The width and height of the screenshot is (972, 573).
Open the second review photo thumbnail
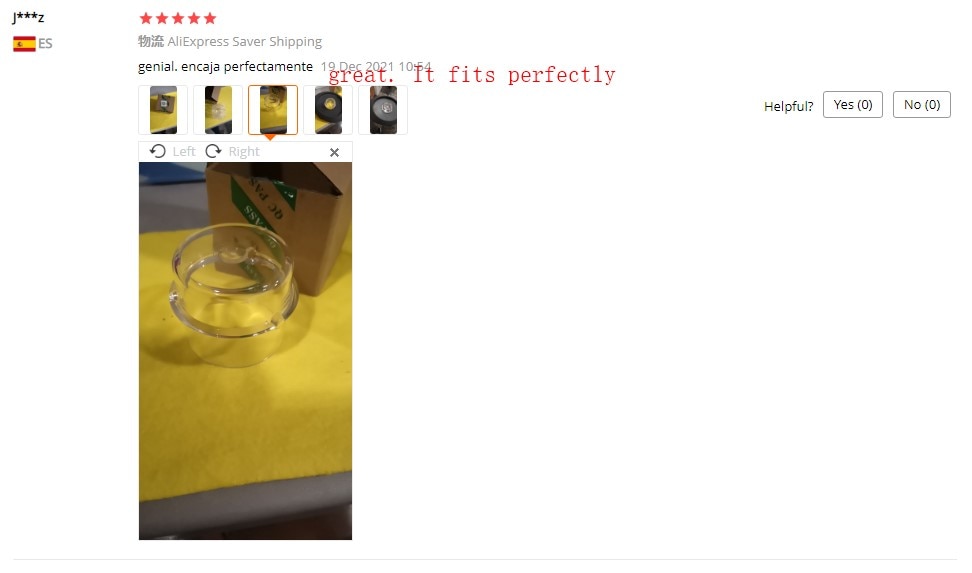point(218,110)
